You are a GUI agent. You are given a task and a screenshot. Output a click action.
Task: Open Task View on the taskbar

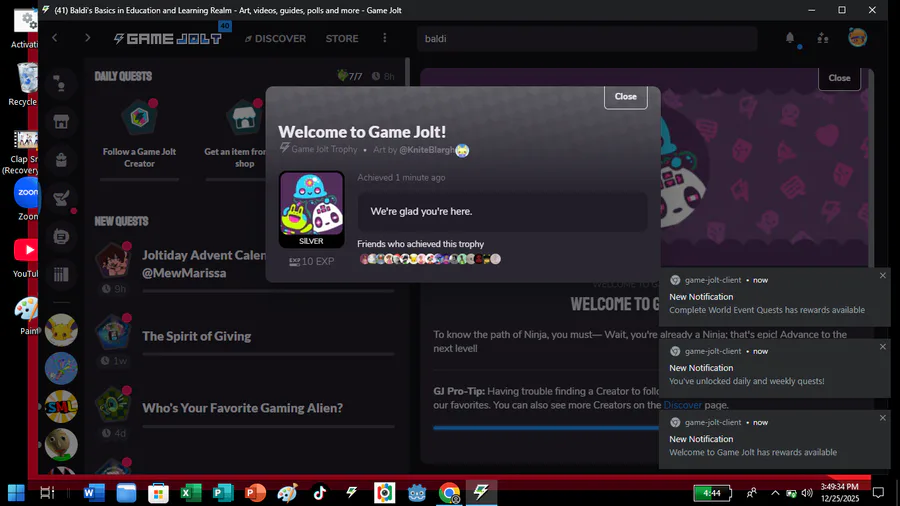[47, 492]
